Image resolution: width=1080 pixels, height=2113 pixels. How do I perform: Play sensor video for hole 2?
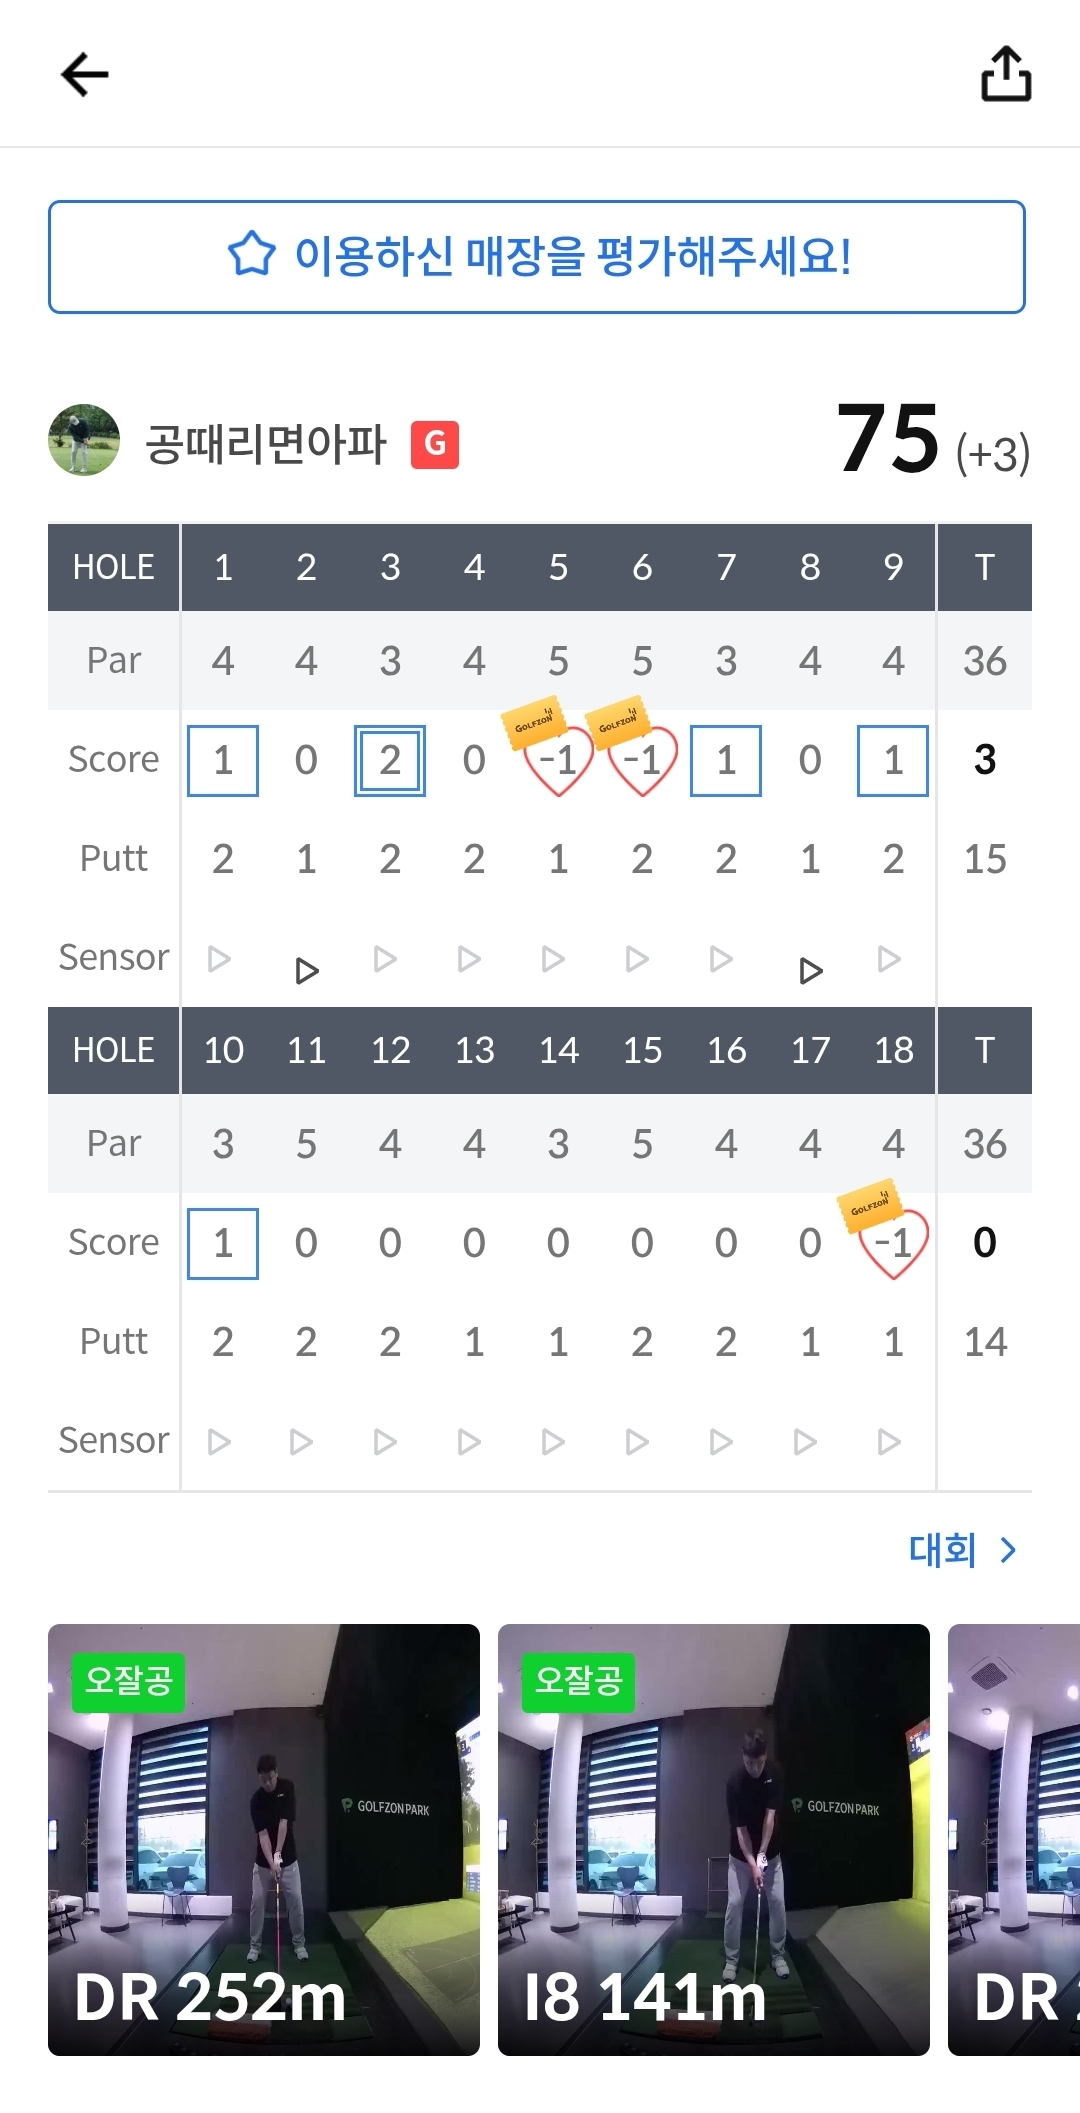(307, 970)
